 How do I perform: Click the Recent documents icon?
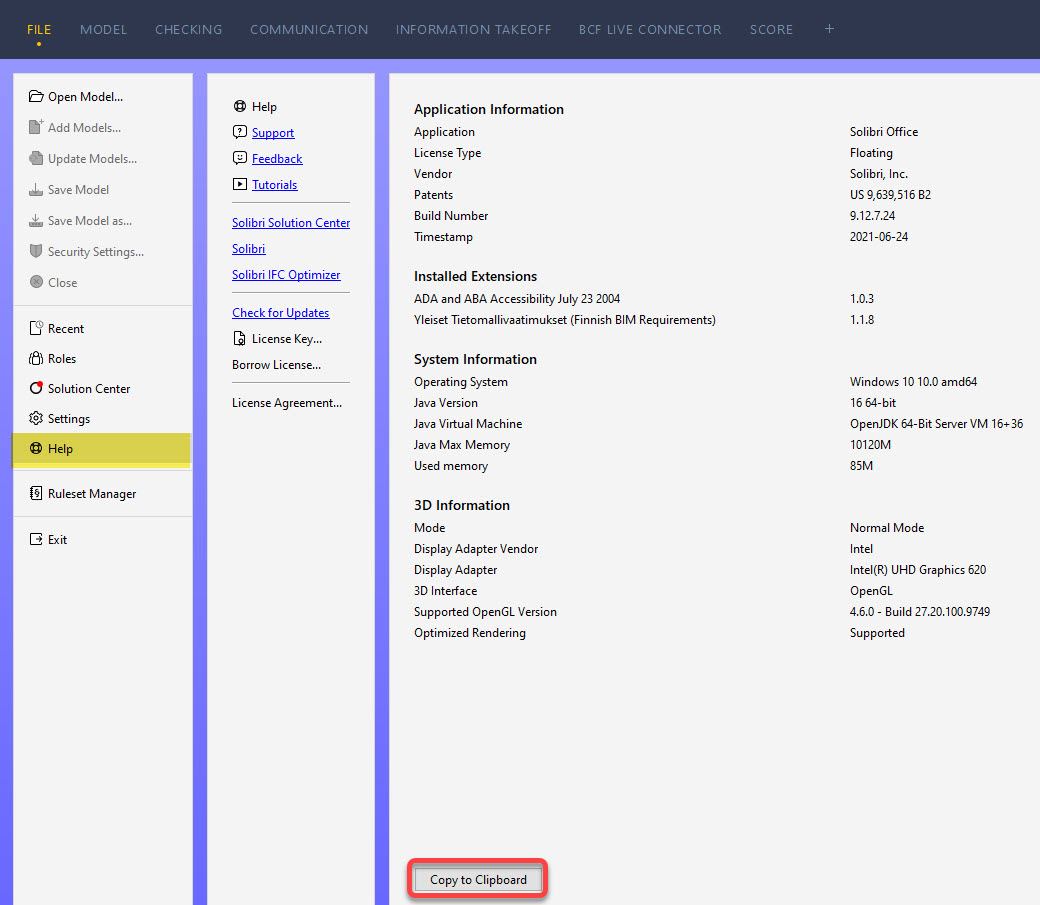pyautogui.click(x=36, y=328)
